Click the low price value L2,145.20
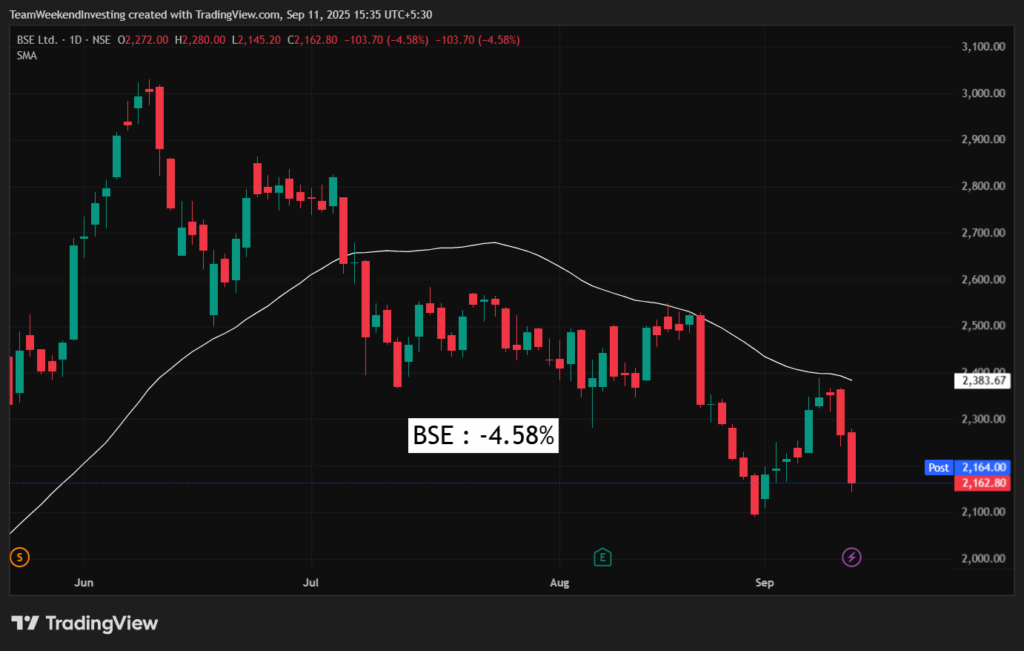The width and height of the screenshot is (1024, 651). point(256,40)
